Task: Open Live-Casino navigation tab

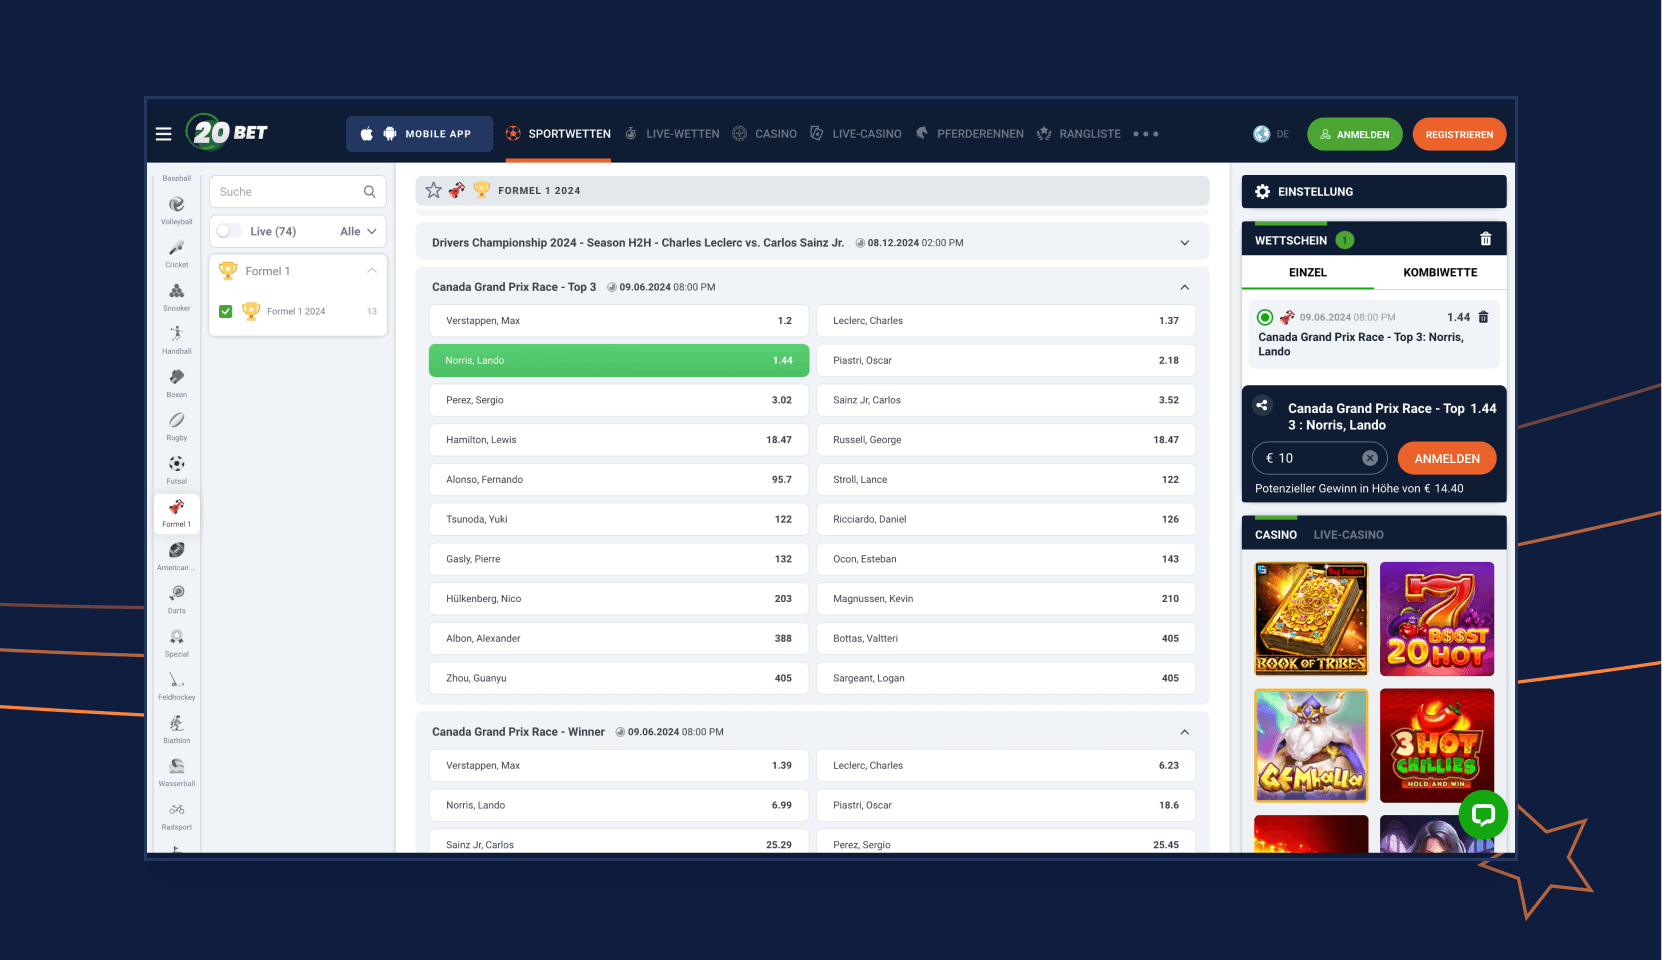Action: point(856,134)
